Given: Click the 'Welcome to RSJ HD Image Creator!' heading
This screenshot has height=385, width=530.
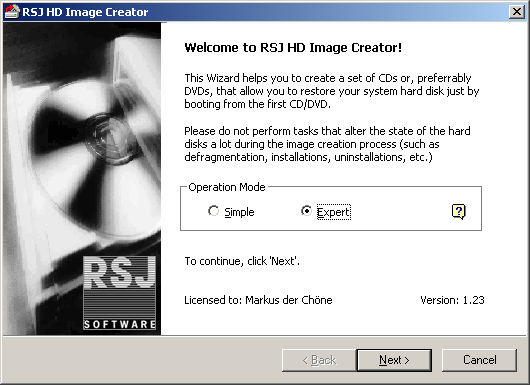Looking at the screenshot, I should coord(293,48).
